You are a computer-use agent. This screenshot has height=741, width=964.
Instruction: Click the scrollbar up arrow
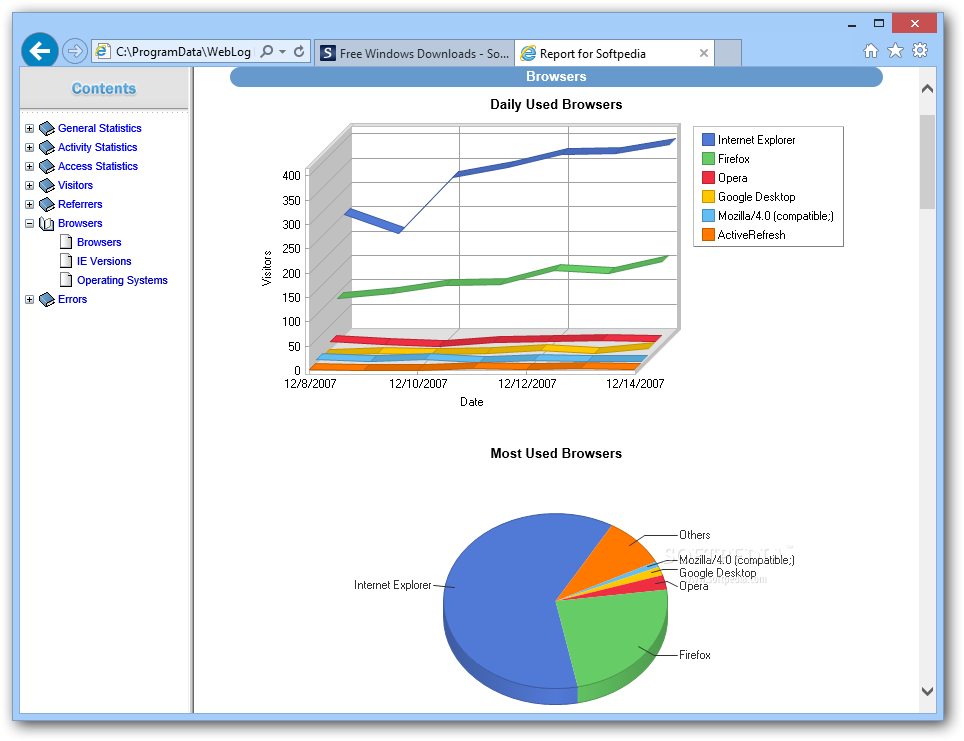[927, 89]
